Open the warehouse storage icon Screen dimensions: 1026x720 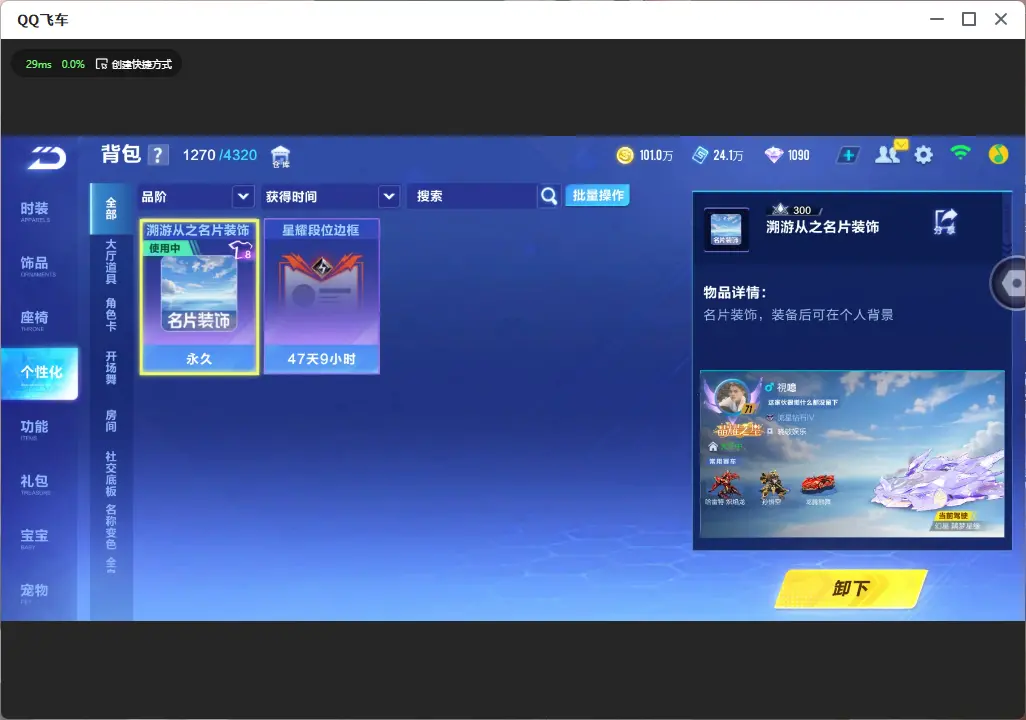pyautogui.click(x=281, y=156)
